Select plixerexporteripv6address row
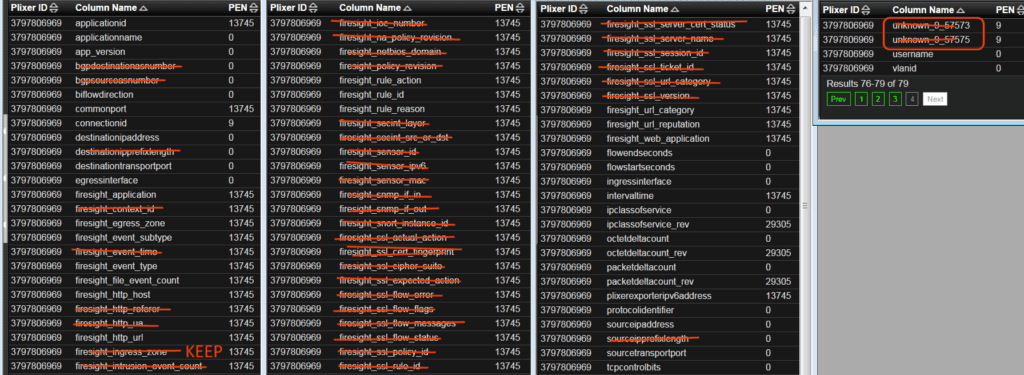 click(667, 296)
